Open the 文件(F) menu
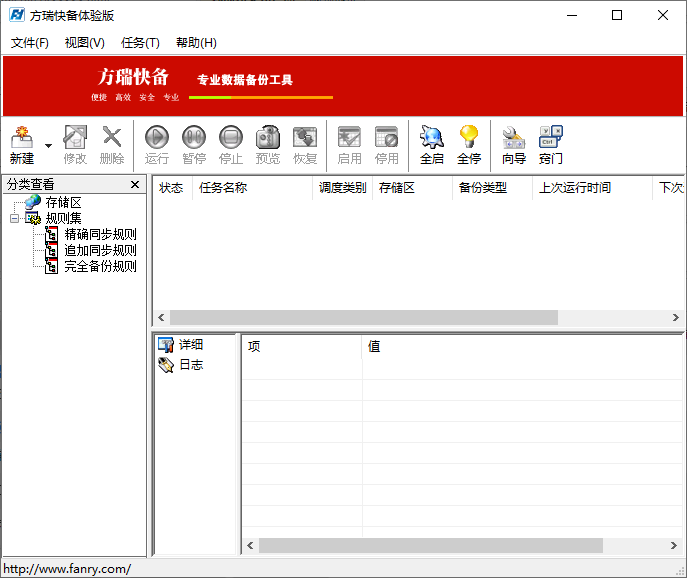Viewport: 687px width, 578px height. [x=30, y=43]
